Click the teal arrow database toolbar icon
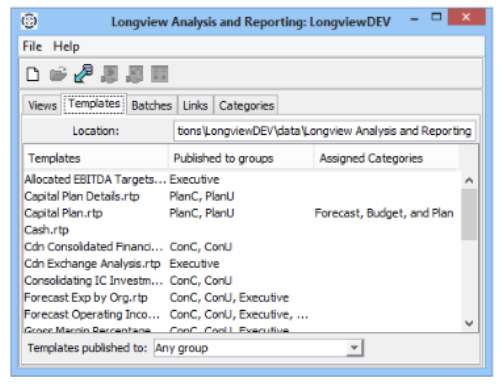This screenshot has height=386, width=504. [x=84, y=74]
